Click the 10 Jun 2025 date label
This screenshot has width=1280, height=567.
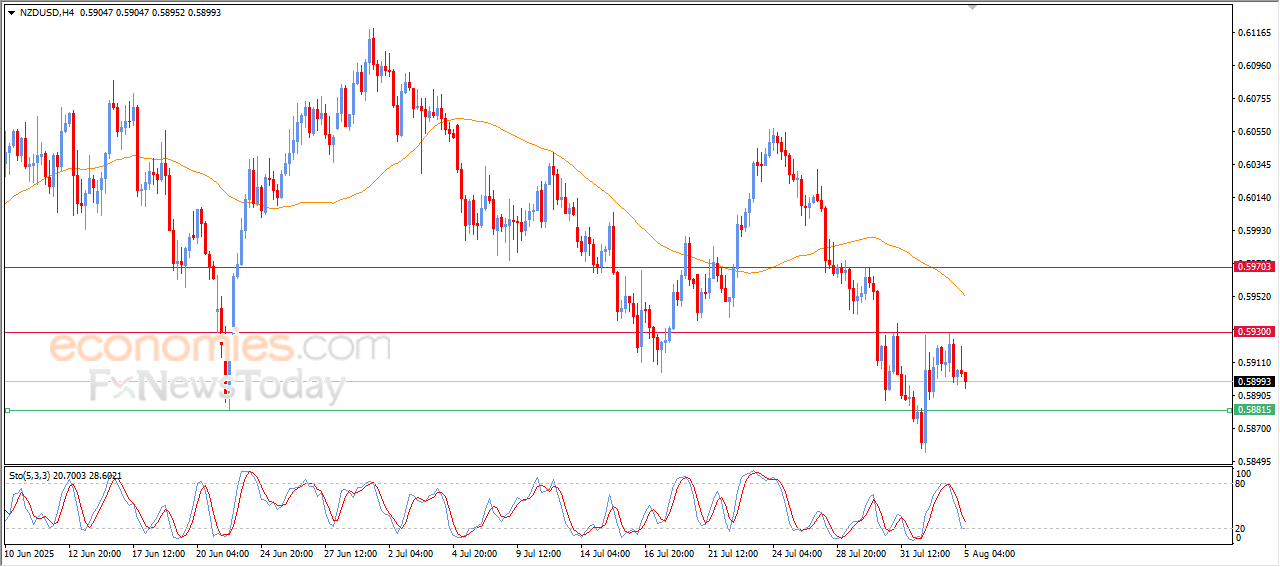(27, 553)
